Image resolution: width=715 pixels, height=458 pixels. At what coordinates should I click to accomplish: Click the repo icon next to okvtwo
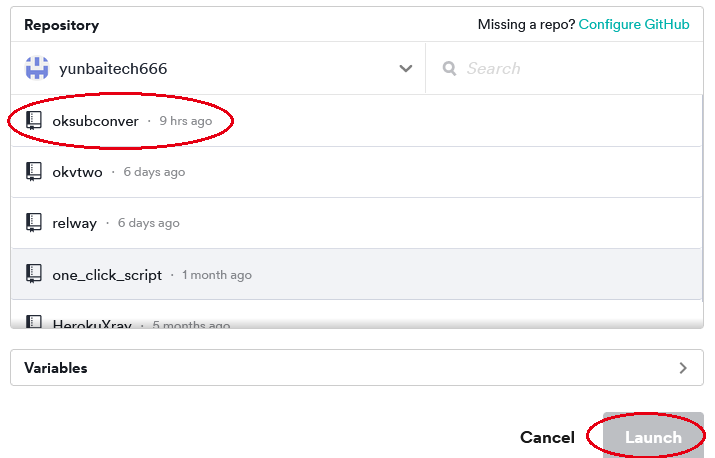[x=34, y=171]
